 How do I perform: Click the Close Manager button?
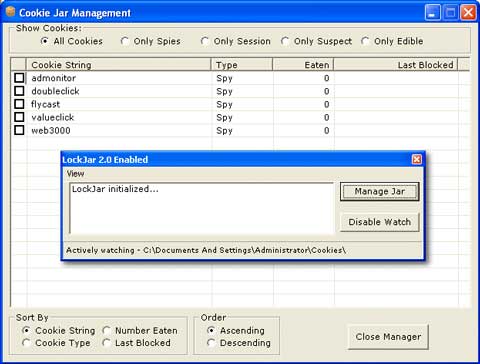(388, 337)
